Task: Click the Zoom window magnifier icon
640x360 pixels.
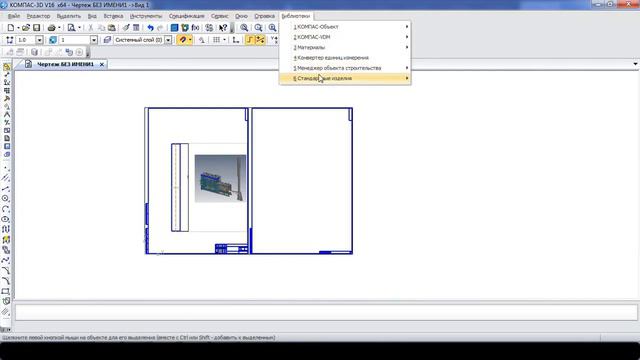Action: pyautogui.click(x=244, y=28)
